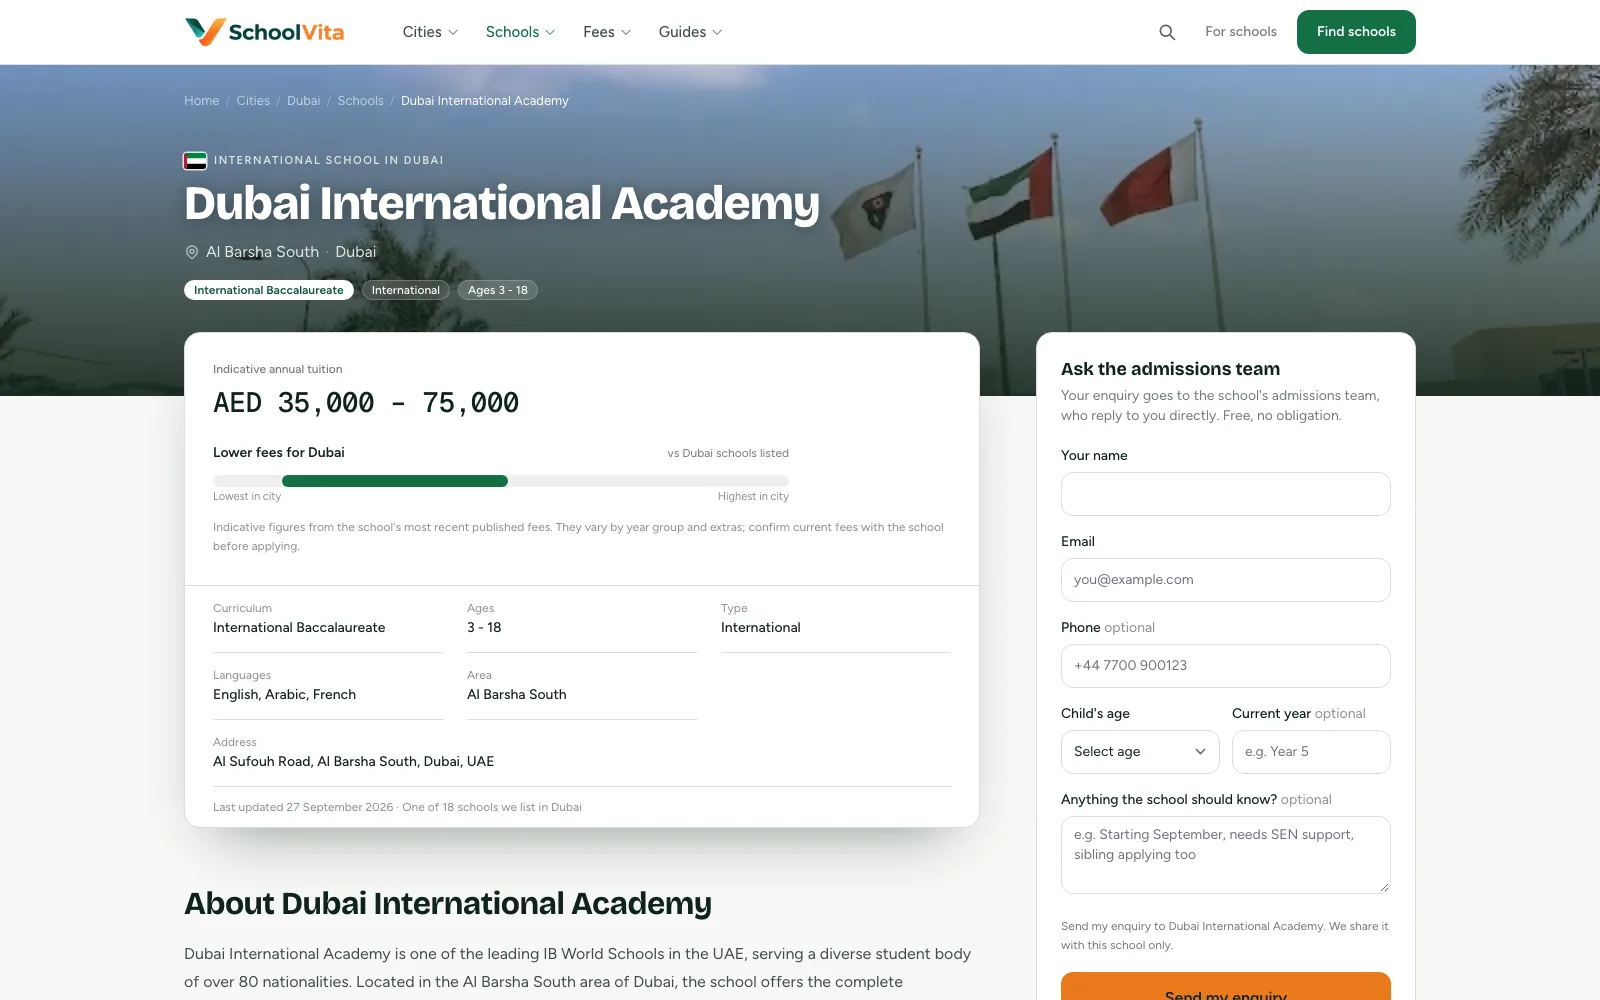Focus the Current year field
This screenshot has height=1000, width=1600.
(x=1311, y=752)
